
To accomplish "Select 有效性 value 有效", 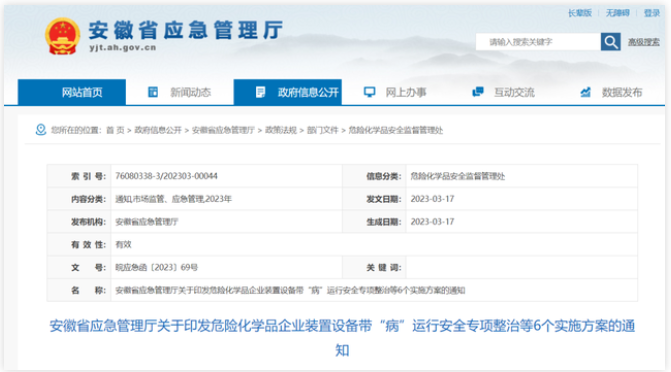I will [x=123, y=244].
